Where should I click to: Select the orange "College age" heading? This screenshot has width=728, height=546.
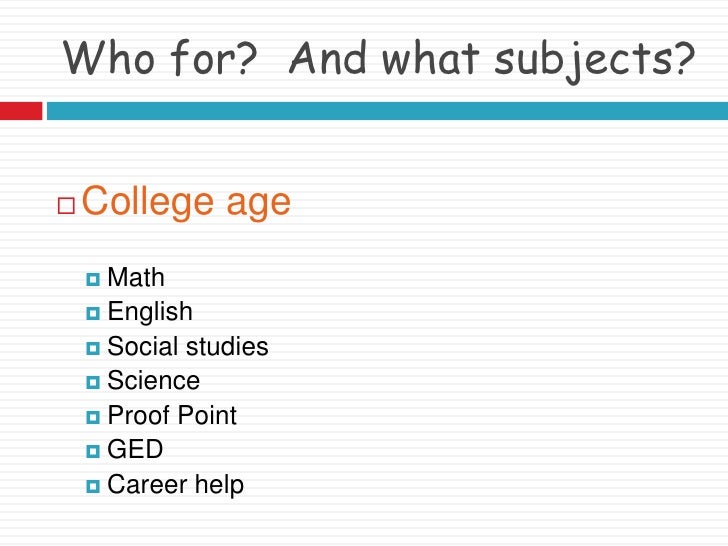(x=186, y=202)
